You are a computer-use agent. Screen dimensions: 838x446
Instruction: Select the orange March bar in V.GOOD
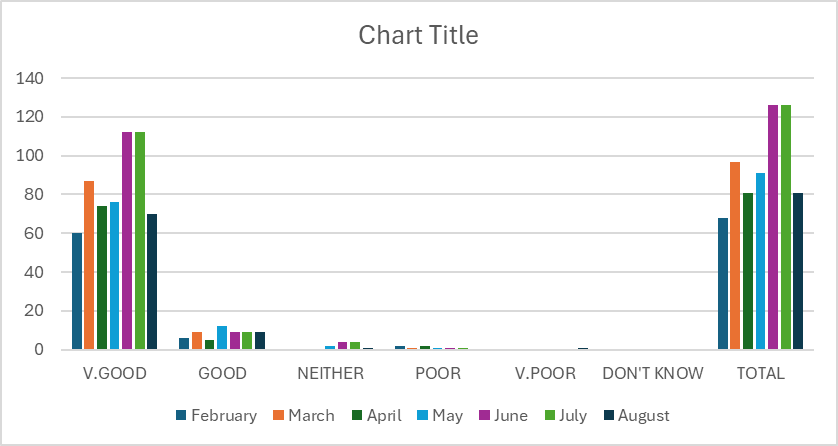click(90, 265)
